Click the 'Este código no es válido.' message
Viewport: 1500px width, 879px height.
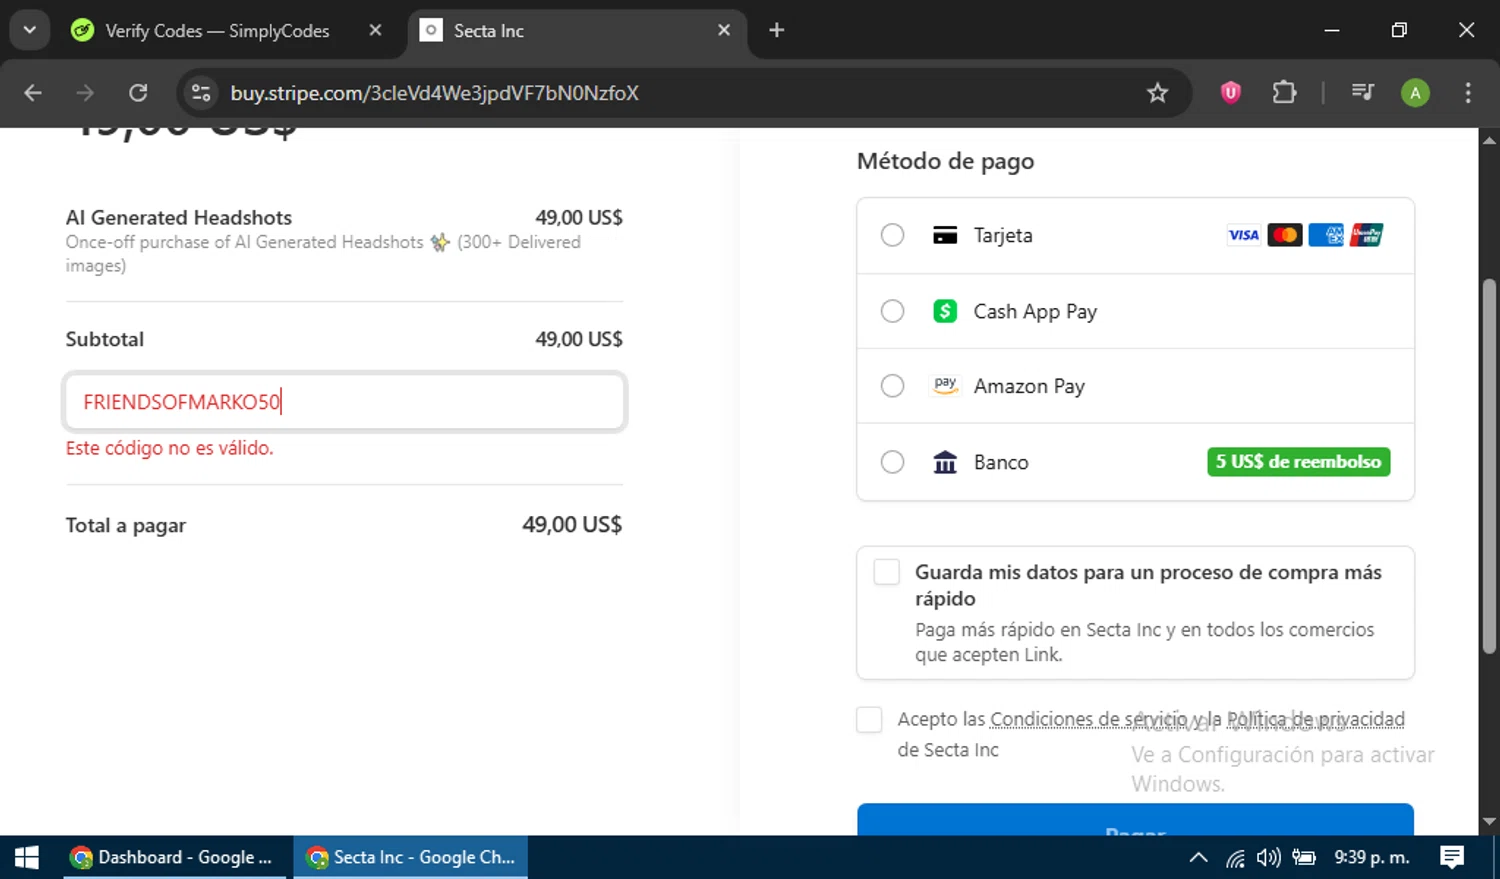pyautogui.click(x=169, y=448)
